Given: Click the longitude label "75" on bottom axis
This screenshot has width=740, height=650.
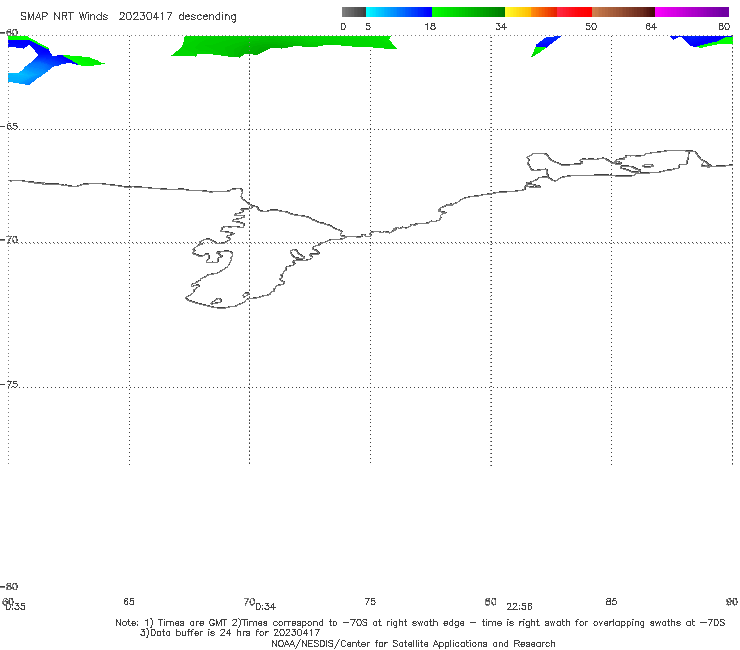Looking at the screenshot, I should [370, 602].
